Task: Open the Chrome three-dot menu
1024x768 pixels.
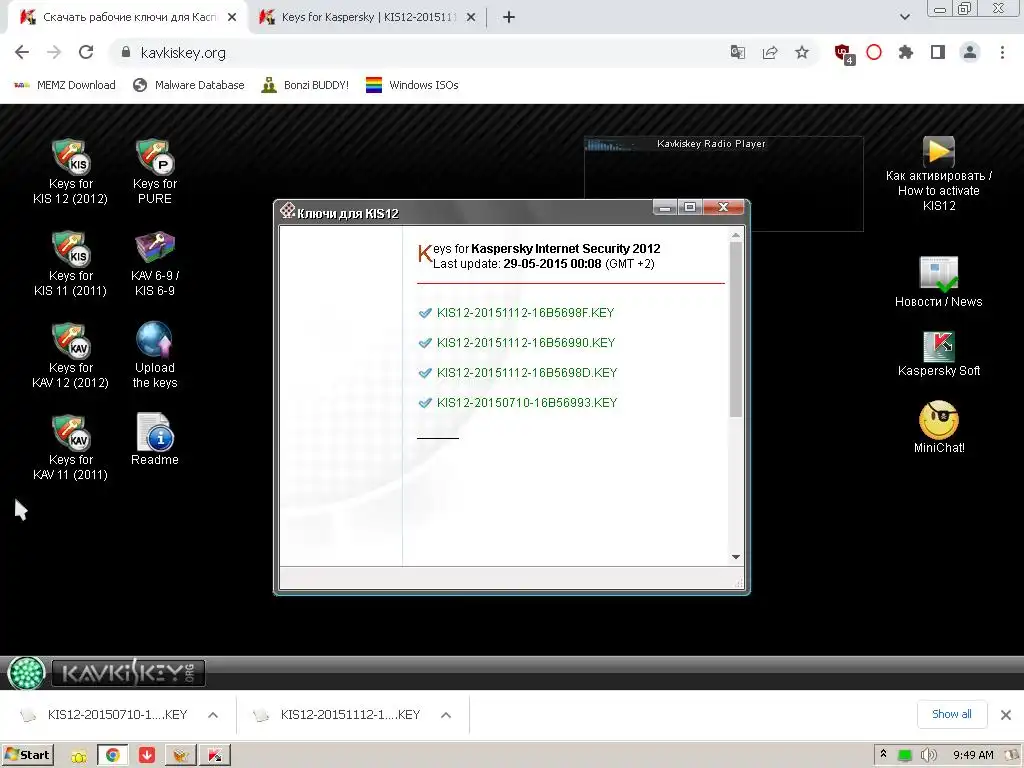Action: [x=1002, y=52]
